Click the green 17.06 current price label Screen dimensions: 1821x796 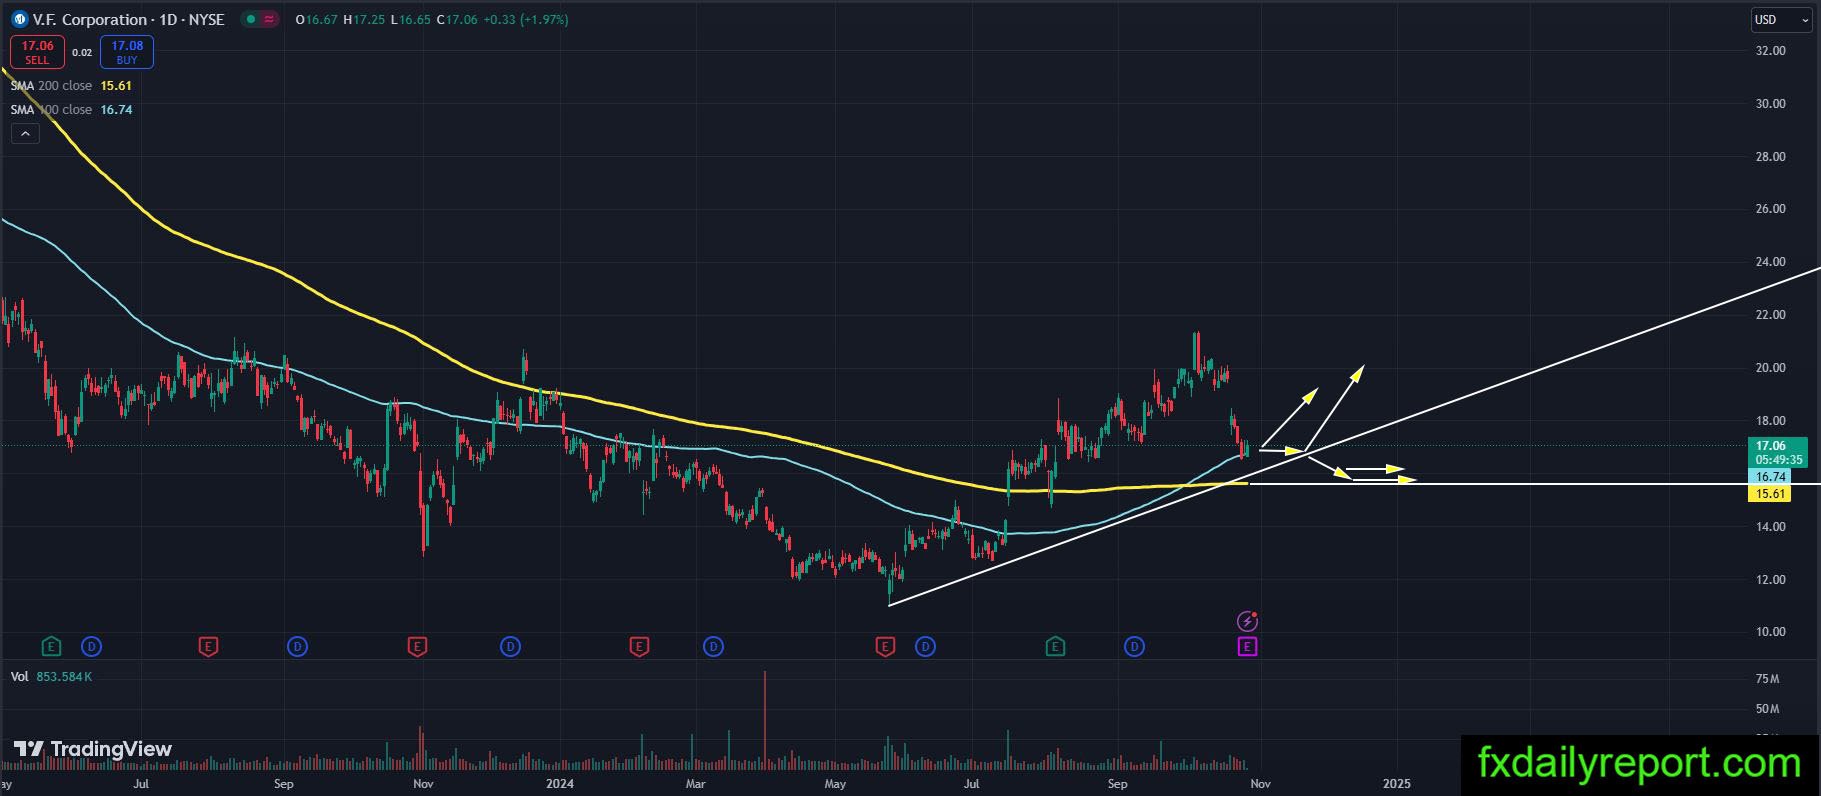[x=1777, y=452]
